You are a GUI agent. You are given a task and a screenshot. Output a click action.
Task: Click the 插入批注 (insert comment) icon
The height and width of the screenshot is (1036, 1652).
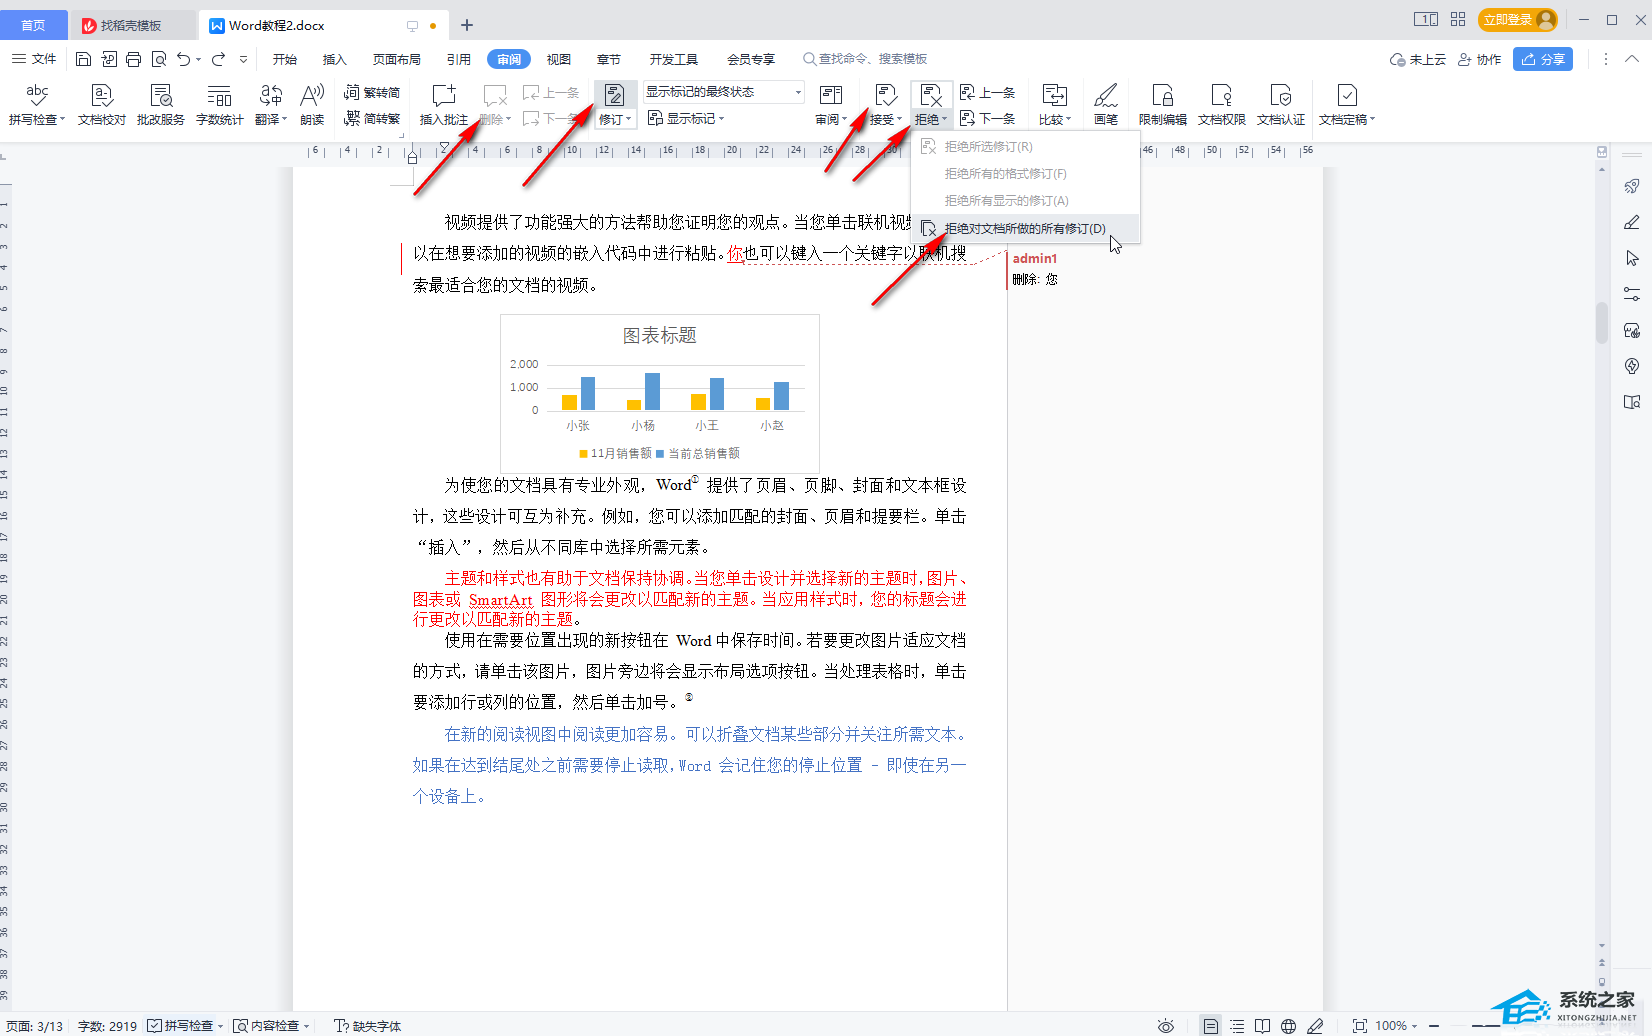point(443,104)
